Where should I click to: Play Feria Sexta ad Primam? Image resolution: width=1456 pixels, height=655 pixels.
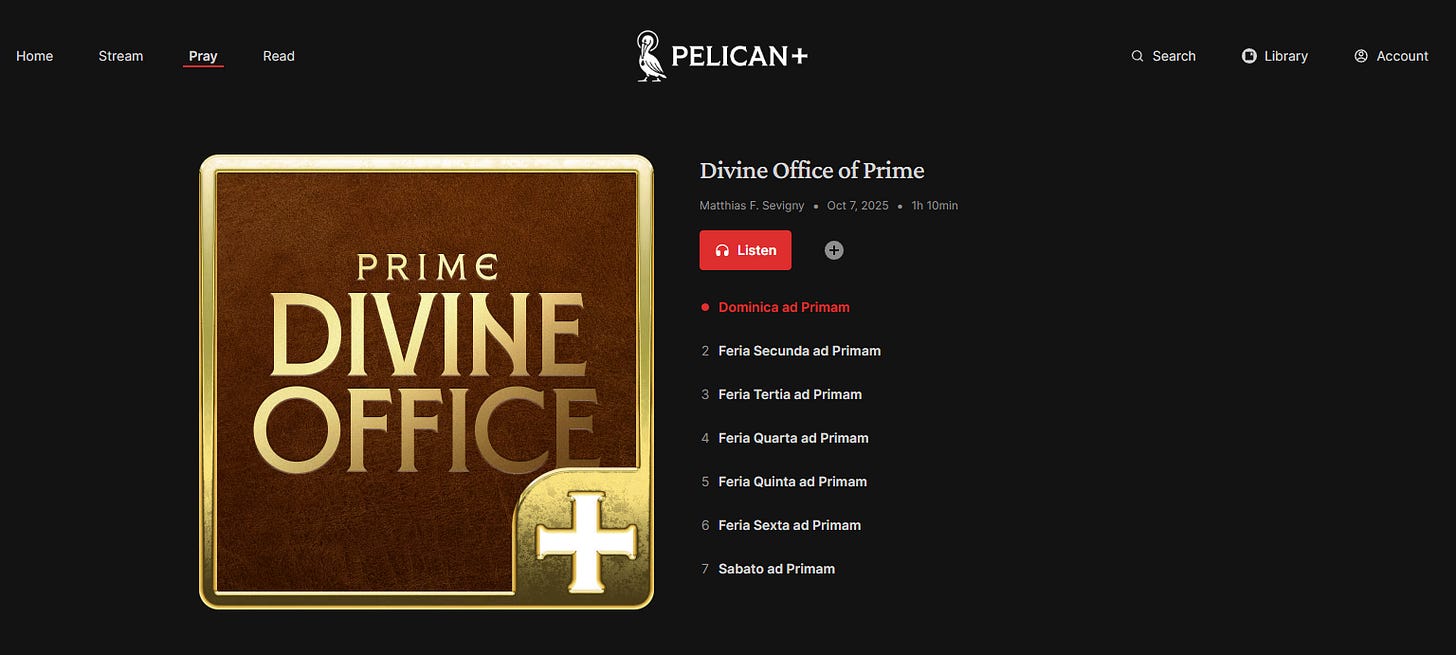pyautogui.click(x=789, y=525)
